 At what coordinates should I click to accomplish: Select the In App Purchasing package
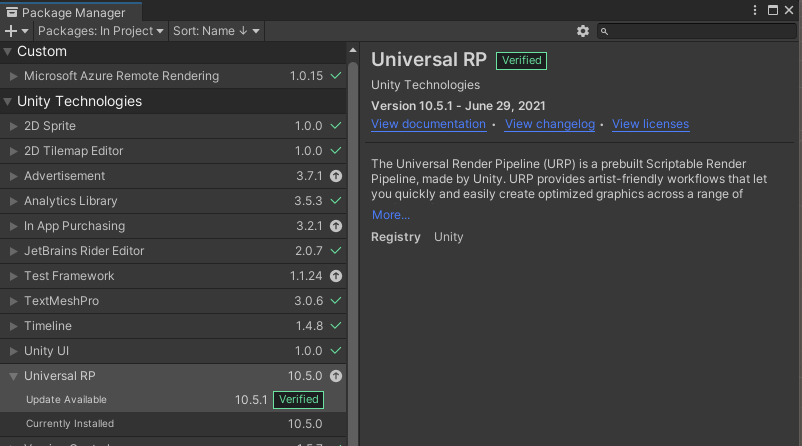(173, 226)
